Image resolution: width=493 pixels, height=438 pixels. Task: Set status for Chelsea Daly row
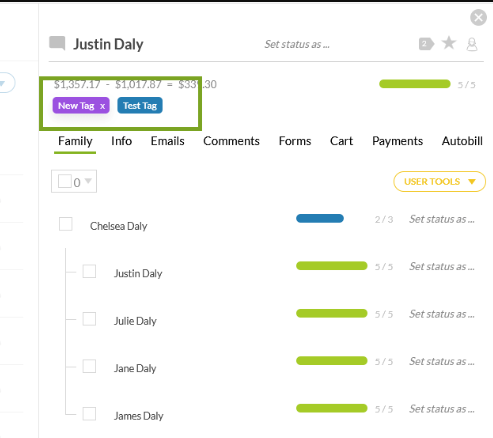442,219
